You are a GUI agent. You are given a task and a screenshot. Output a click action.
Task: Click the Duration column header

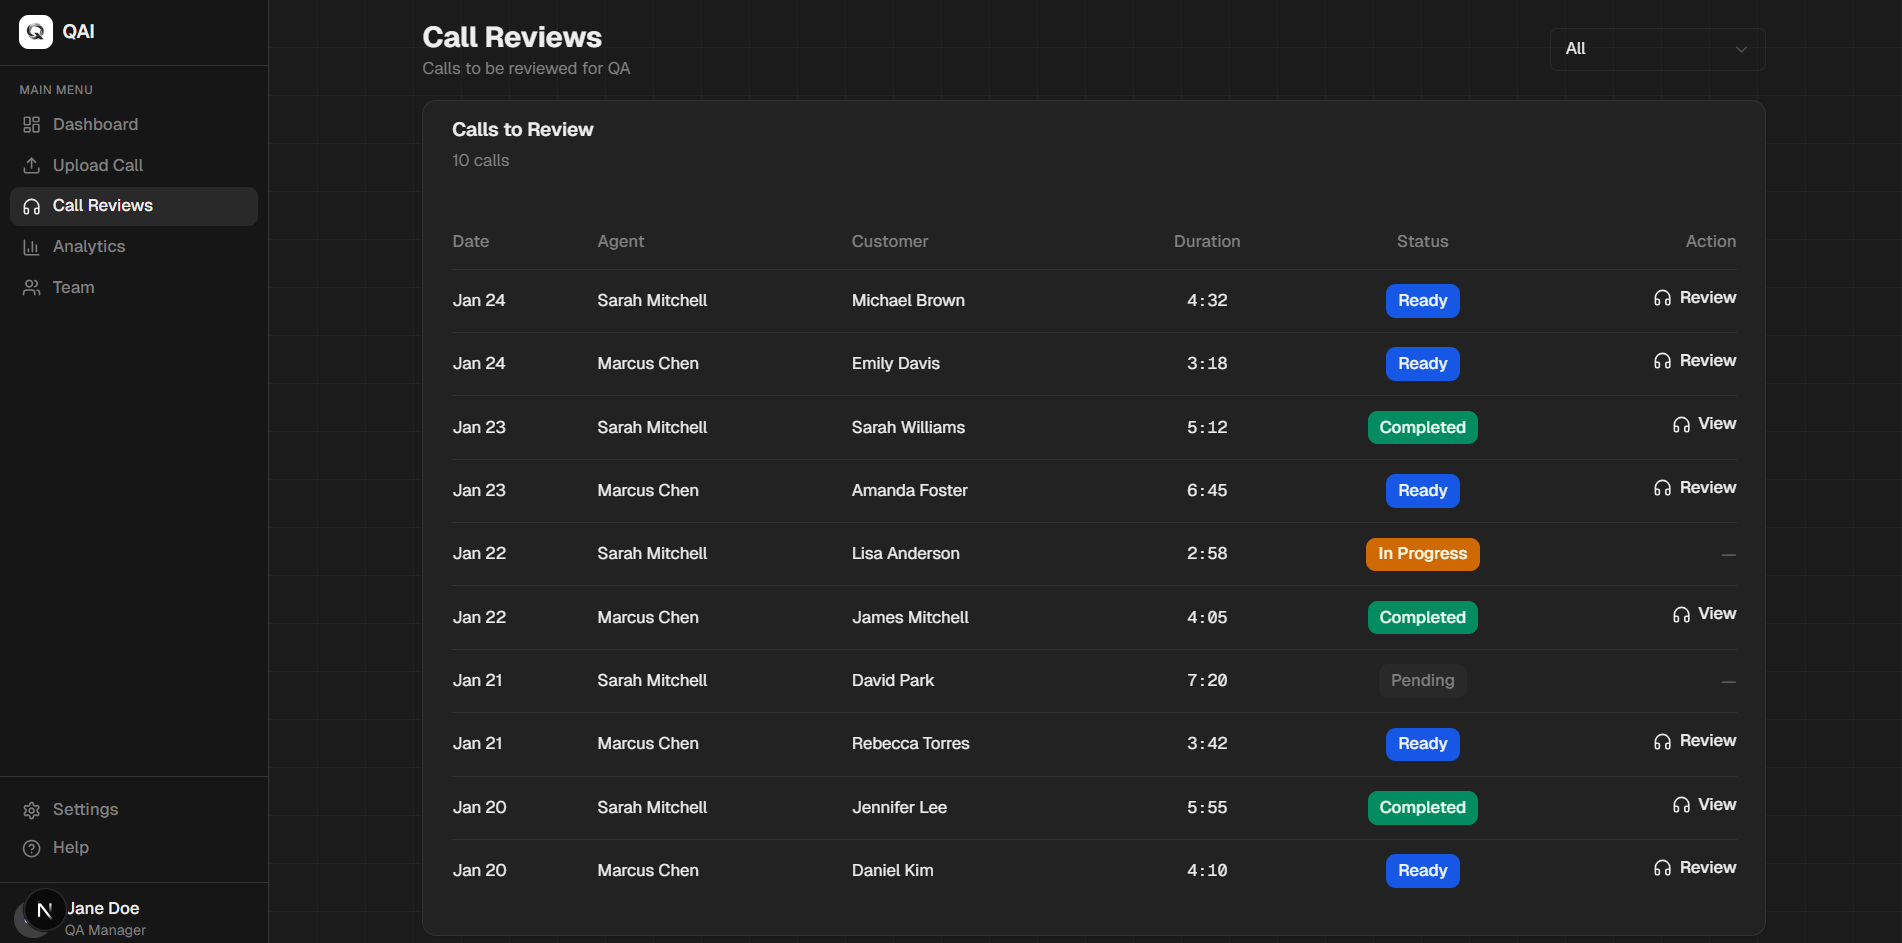point(1207,242)
